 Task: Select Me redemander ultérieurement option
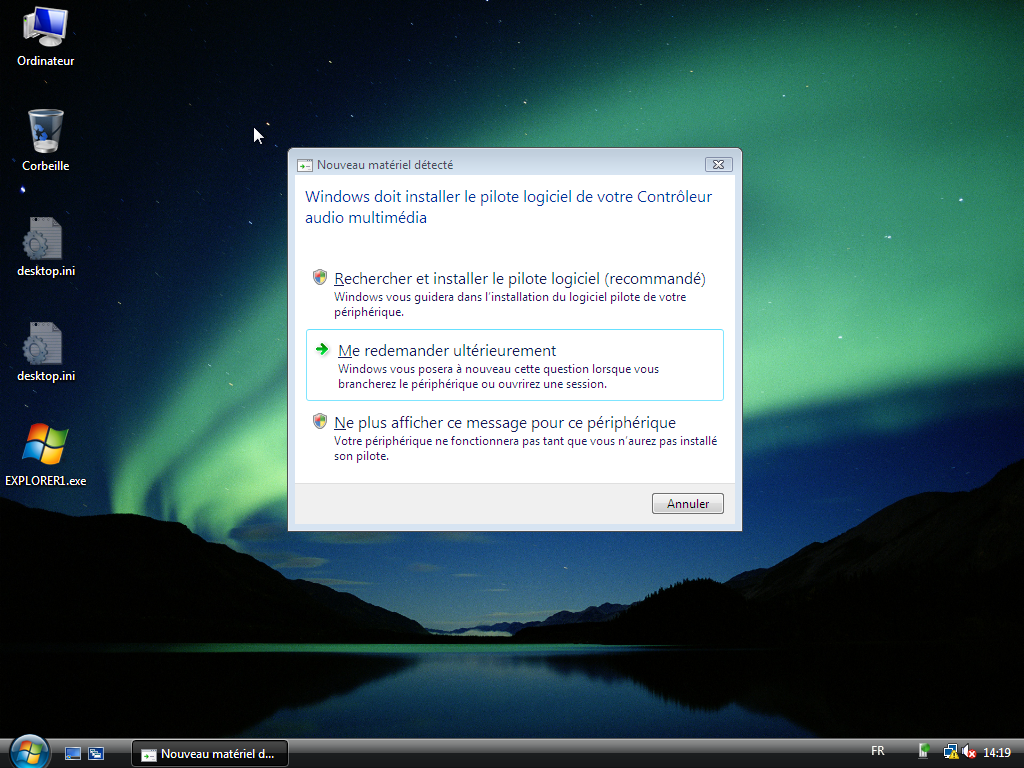447,351
